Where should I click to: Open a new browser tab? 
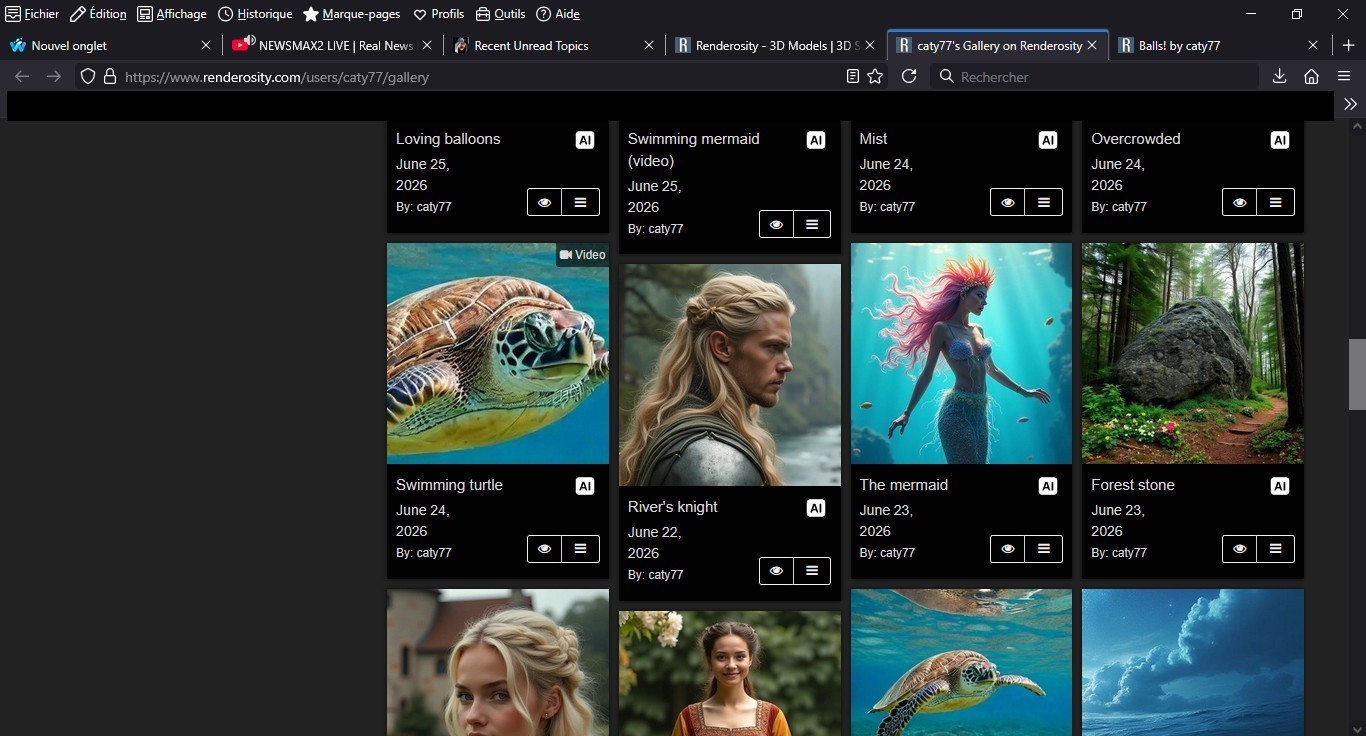point(1348,45)
